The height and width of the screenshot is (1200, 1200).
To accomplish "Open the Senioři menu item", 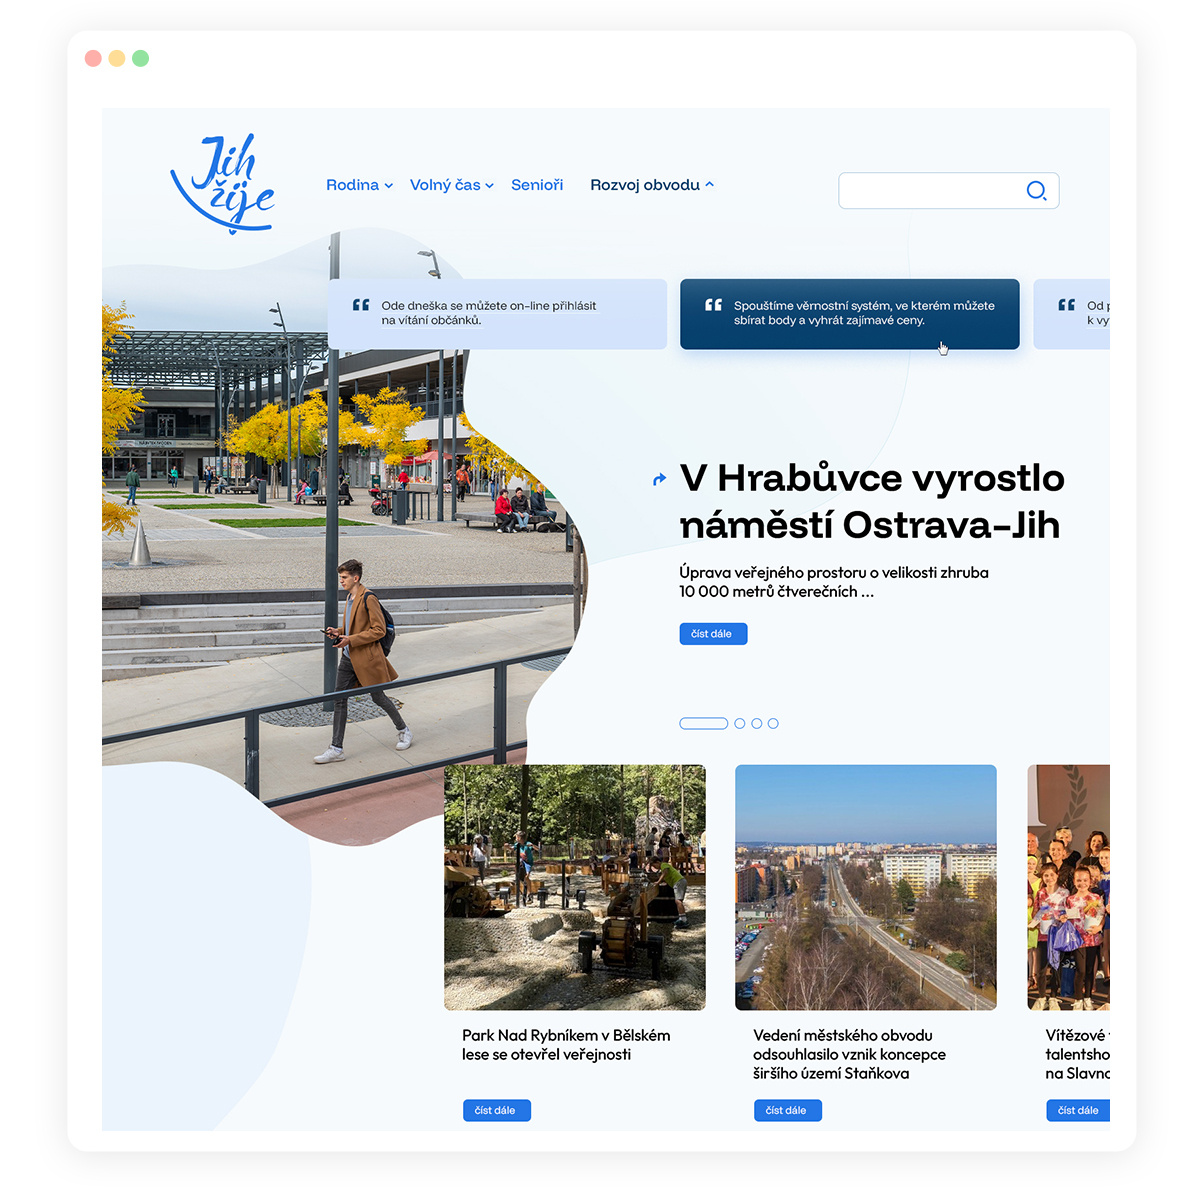I will coord(537,185).
